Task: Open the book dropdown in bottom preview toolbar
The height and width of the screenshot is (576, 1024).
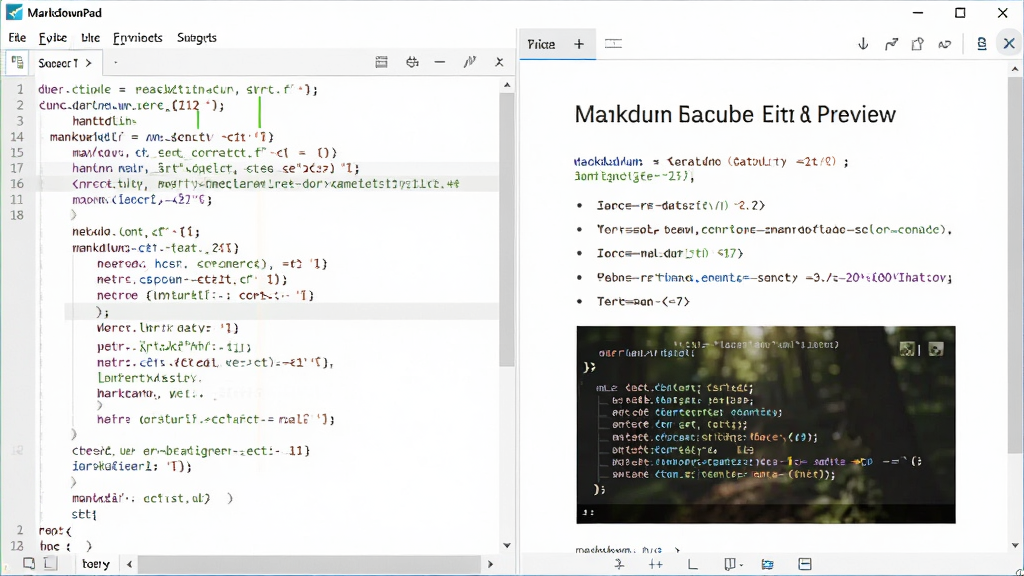Action: click(x=733, y=564)
